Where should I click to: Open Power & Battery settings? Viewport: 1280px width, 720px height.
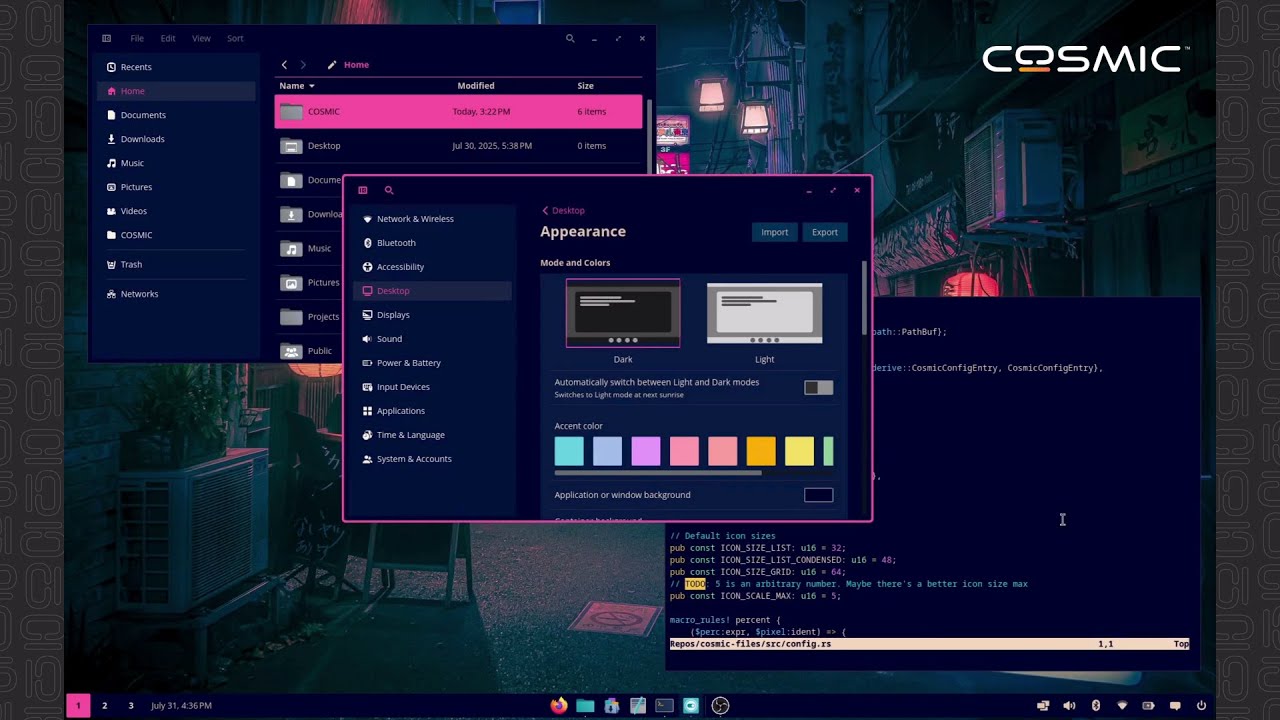[x=432, y=362]
